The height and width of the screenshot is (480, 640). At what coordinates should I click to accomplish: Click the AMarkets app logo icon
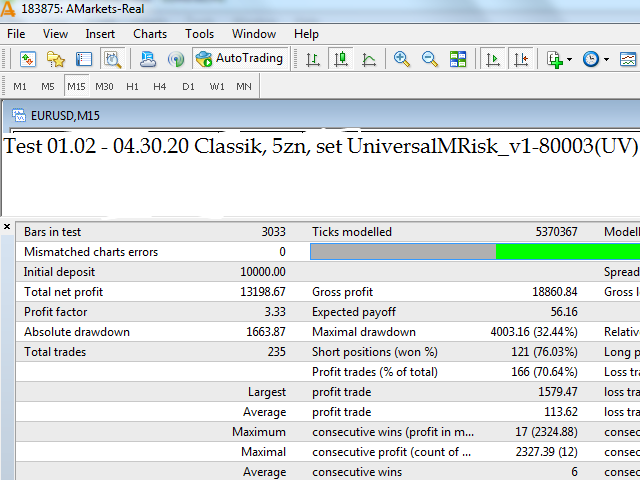pos(8,9)
